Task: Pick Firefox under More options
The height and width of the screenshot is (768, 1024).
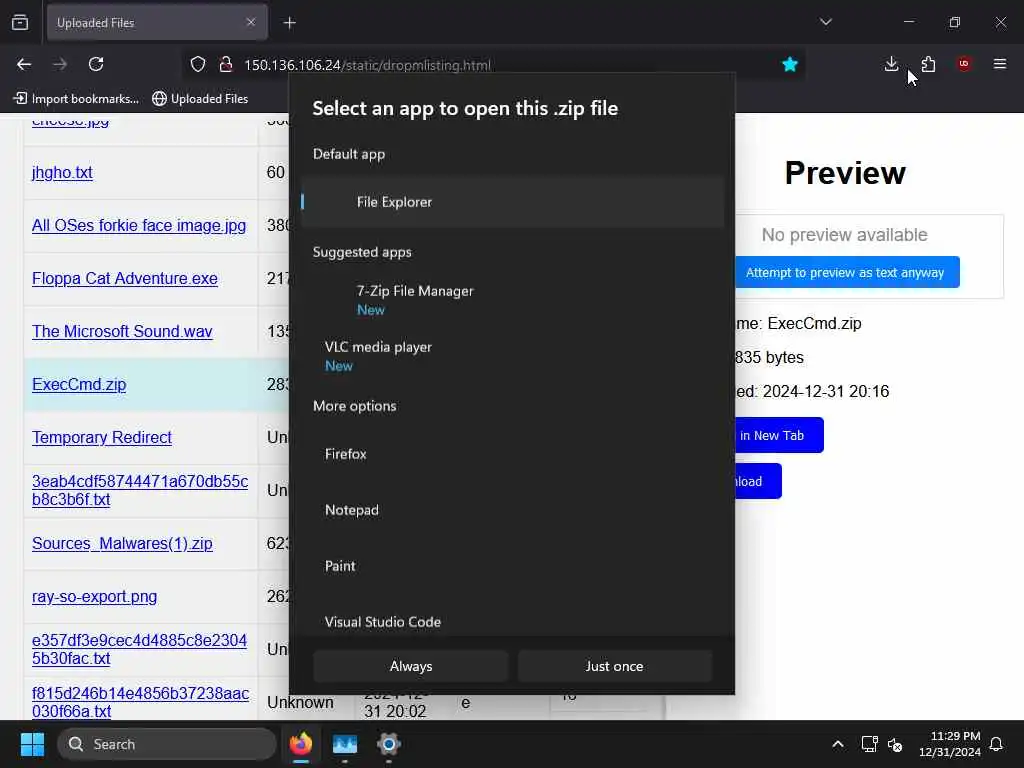Action: (513, 454)
